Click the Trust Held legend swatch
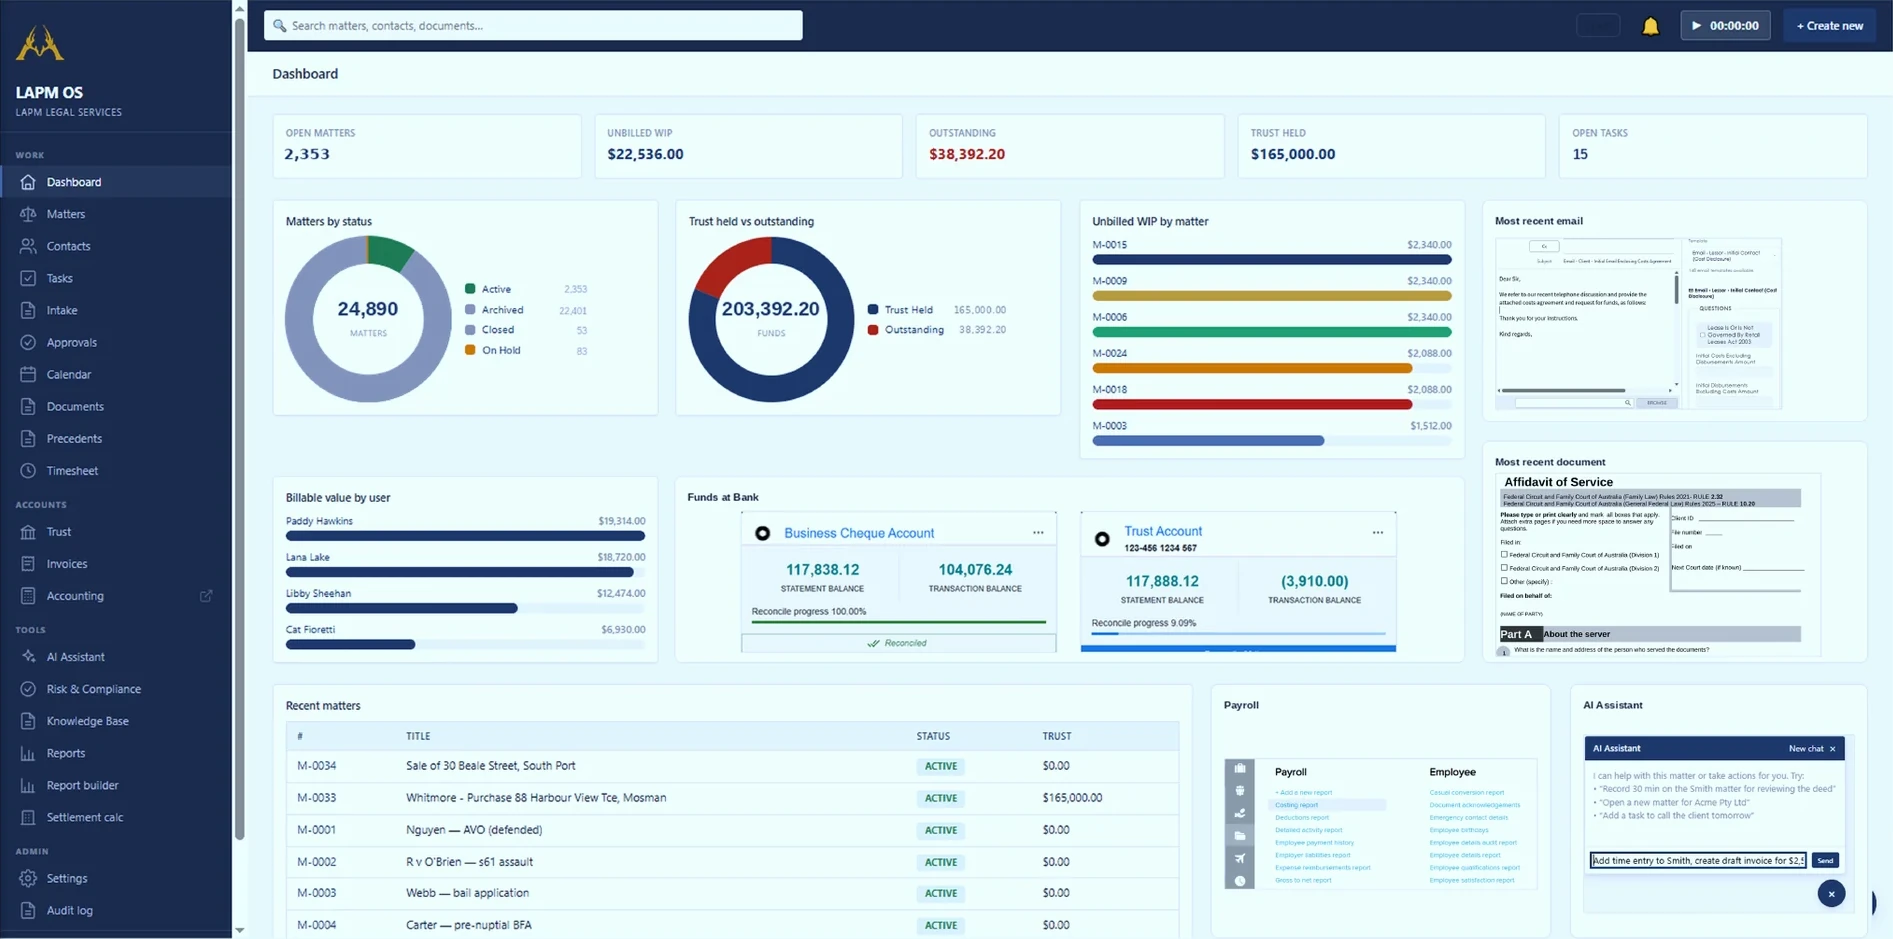Image resolution: width=1893 pixels, height=939 pixels. point(873,310)
